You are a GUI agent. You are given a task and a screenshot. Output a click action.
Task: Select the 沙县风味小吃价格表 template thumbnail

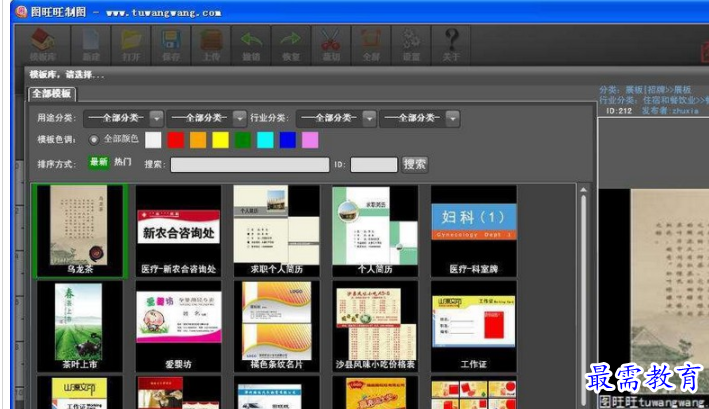coord(375,326)
